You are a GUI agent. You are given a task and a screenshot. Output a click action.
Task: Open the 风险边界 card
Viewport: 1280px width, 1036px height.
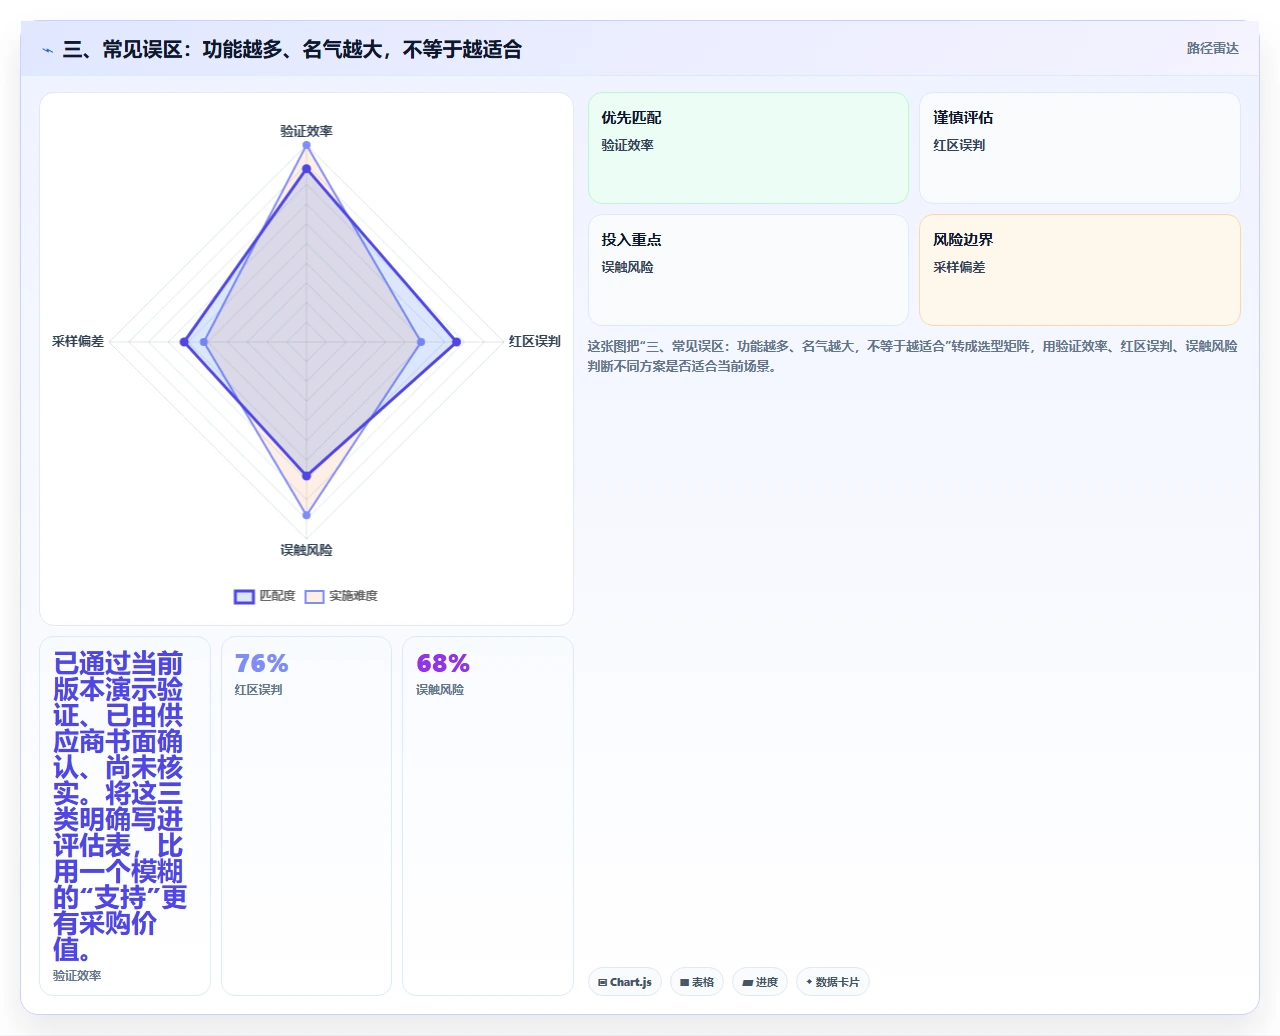coord(1080,270)
